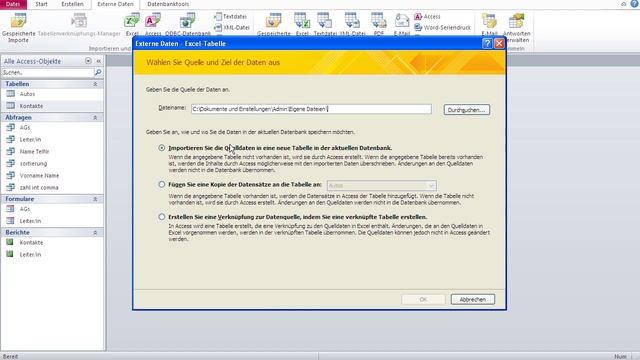Minimize the ribbon with the caret icon
The image size is (640, 360).
click(624, 4)
